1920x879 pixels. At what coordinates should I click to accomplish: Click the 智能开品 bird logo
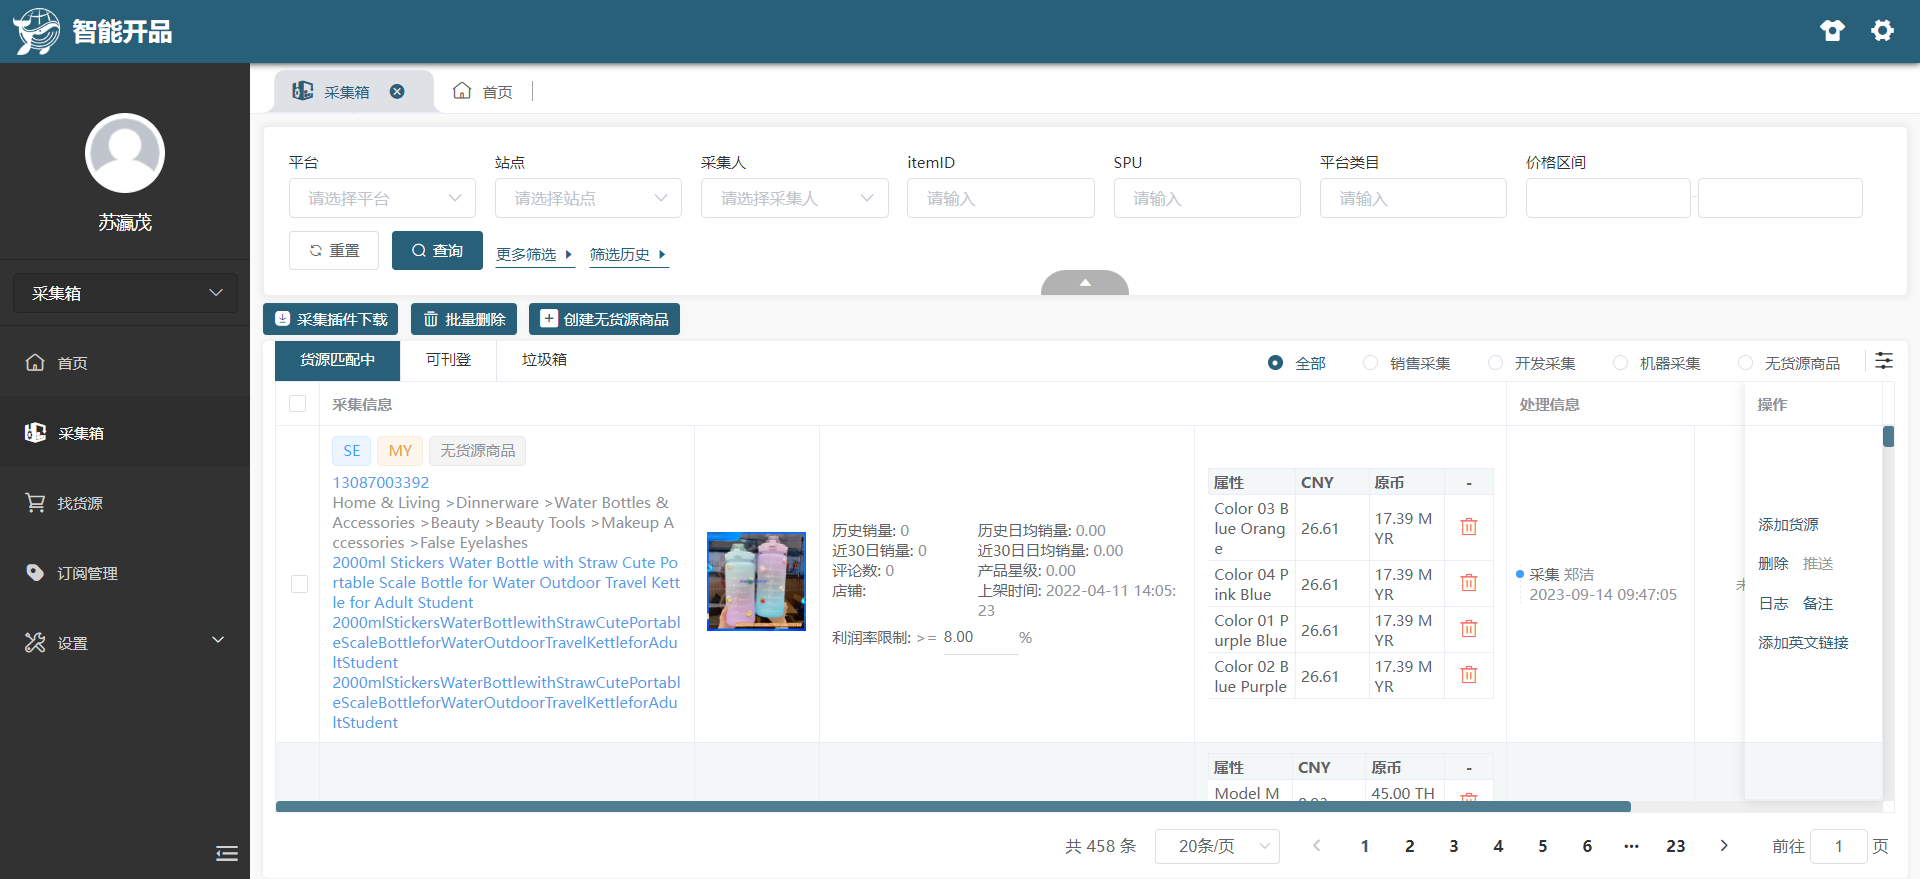point(36,31)
